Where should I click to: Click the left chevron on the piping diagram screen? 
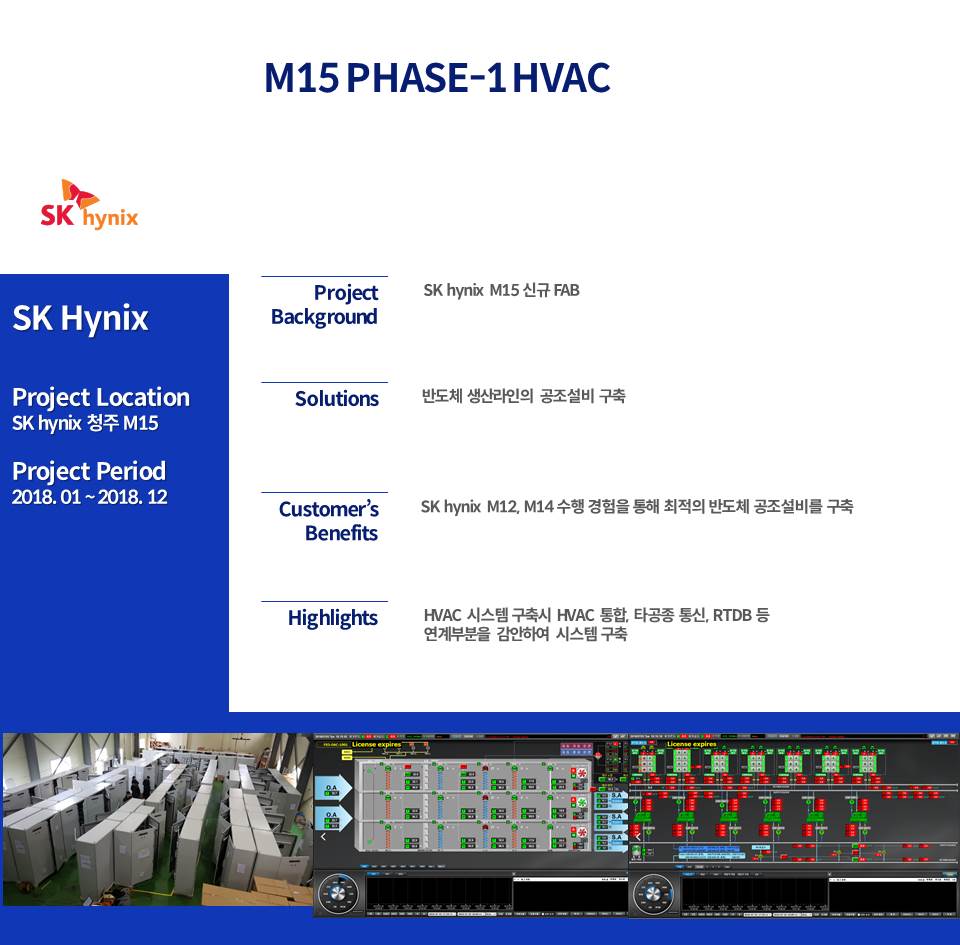pos(639,836)
